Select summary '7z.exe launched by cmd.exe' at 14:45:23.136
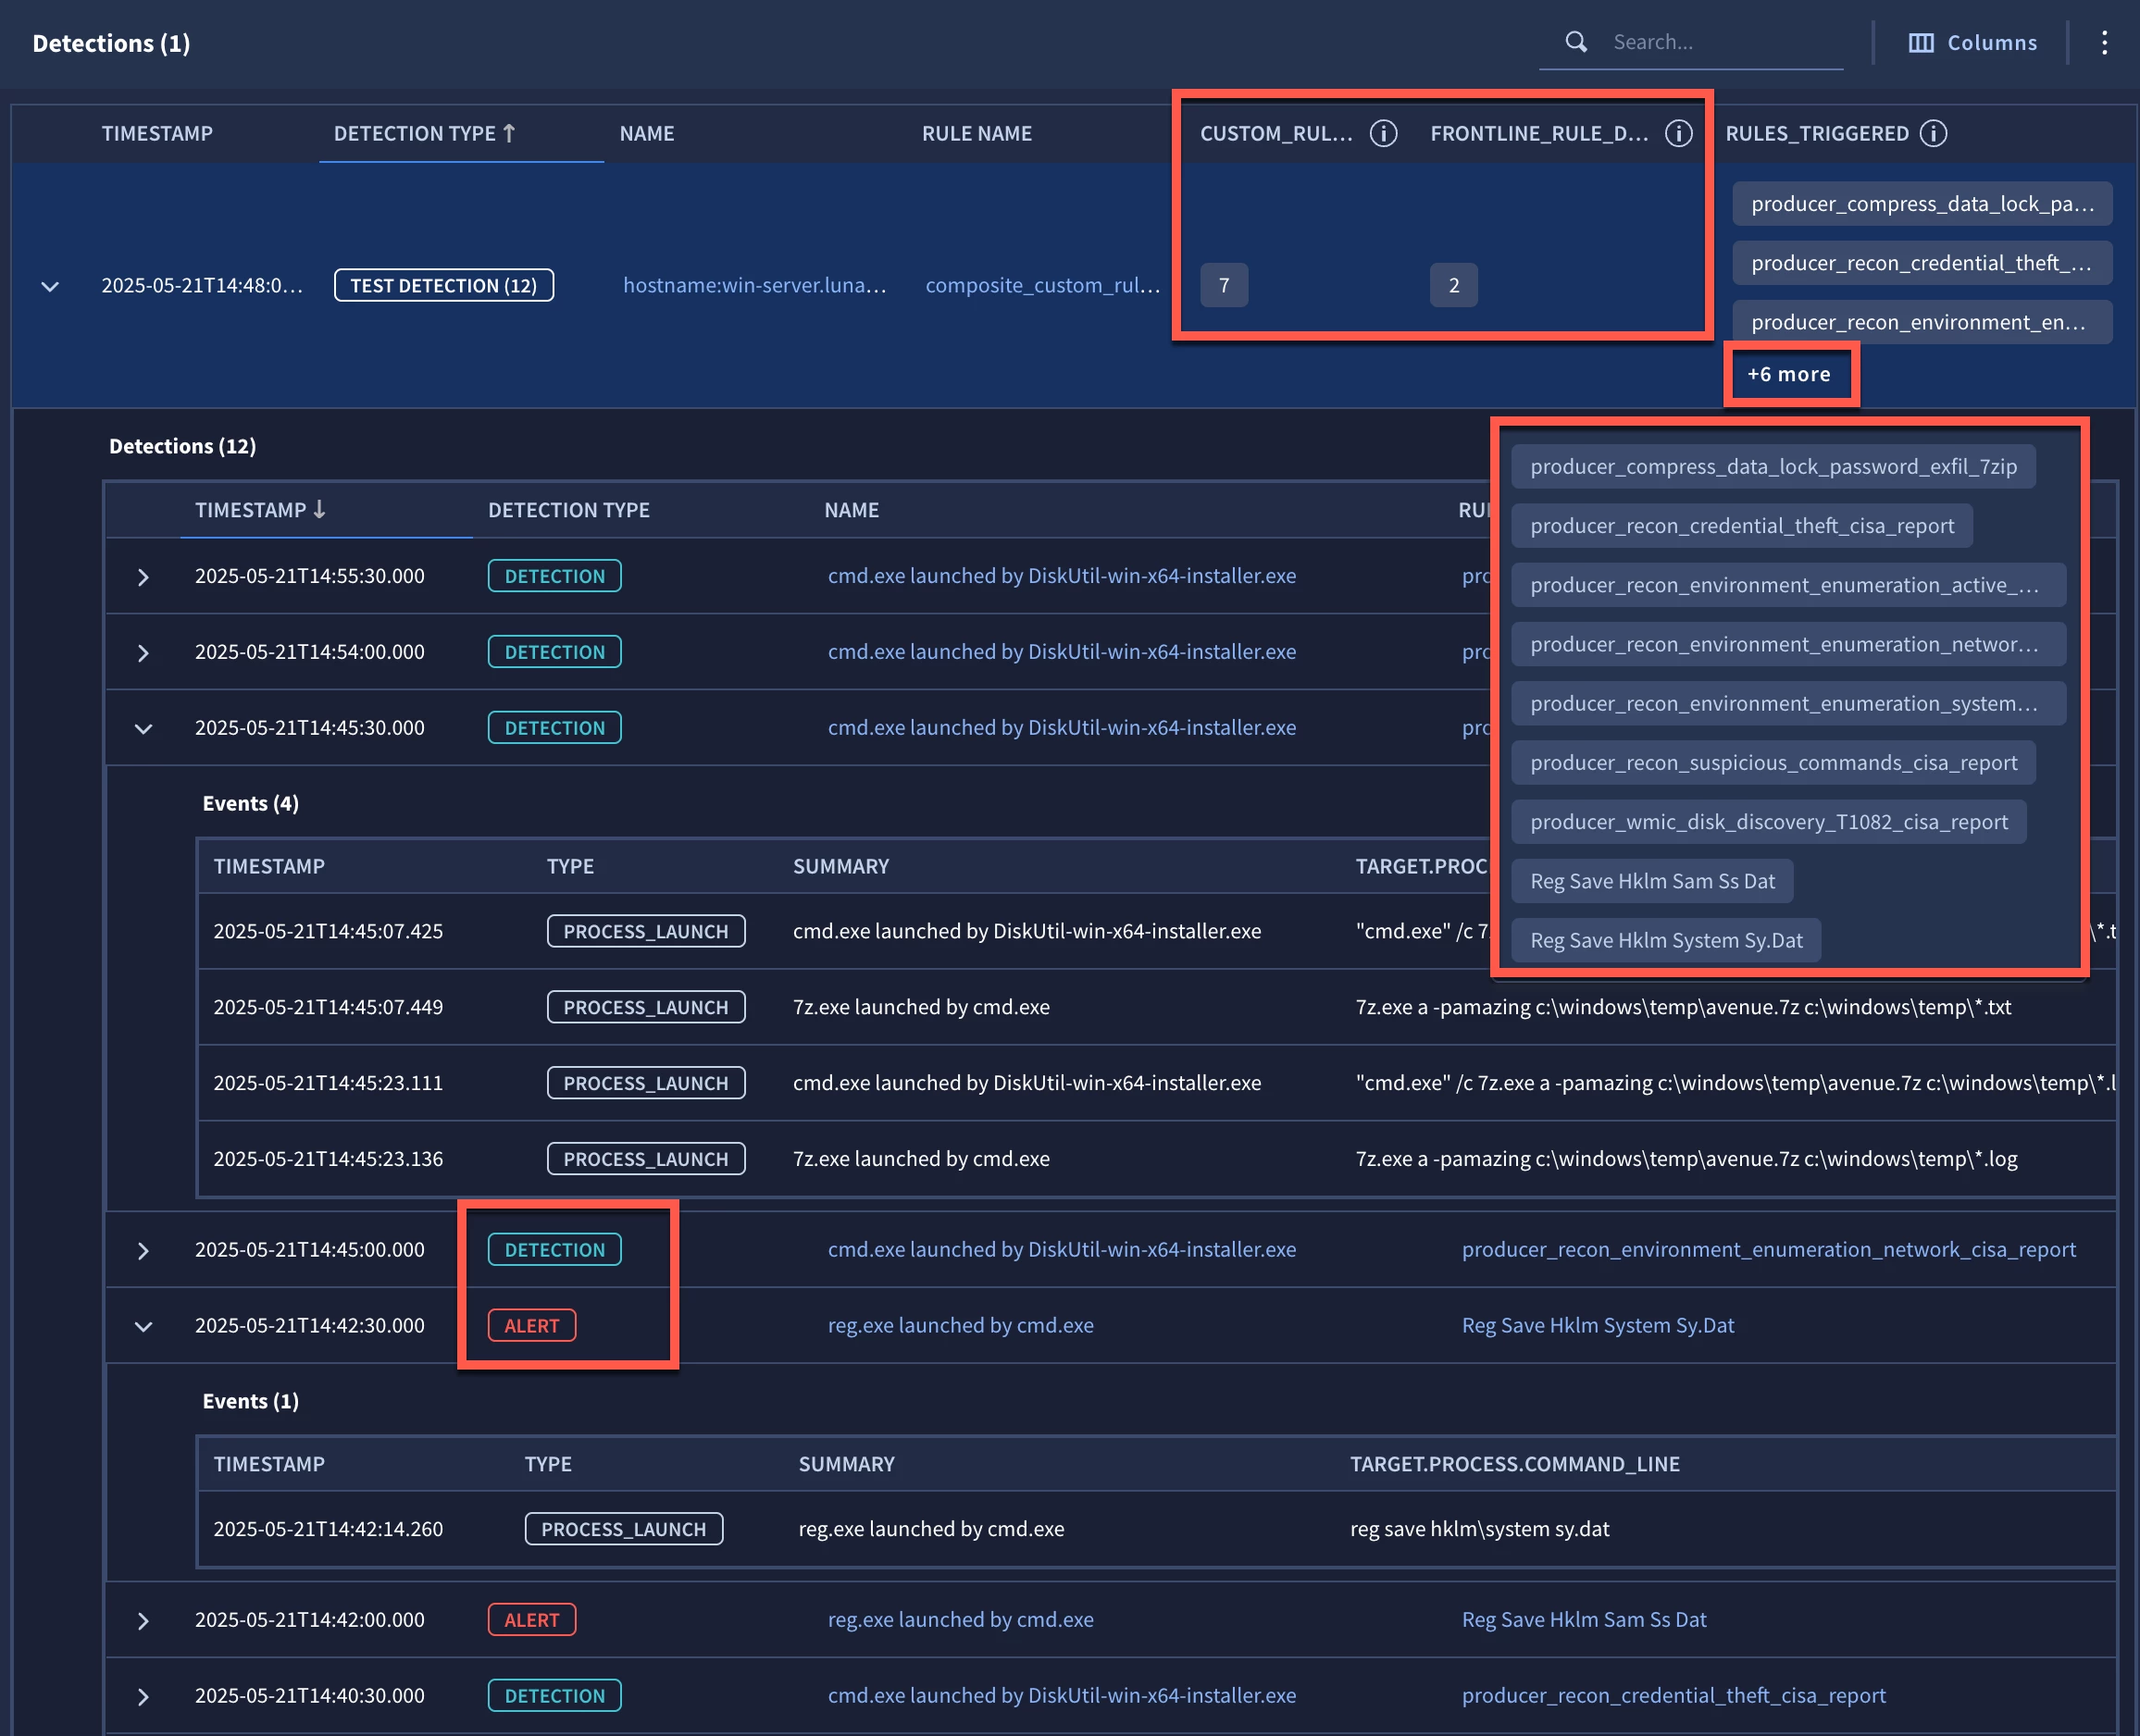The image size is (2140, 1736). [921, 1159]
